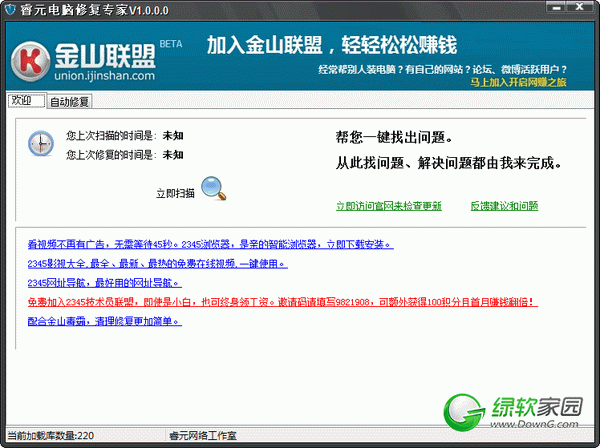600x448 pixels.
Task: Click 从此找问题、解决问题都由我来完成 text
Action: [449, 163]
